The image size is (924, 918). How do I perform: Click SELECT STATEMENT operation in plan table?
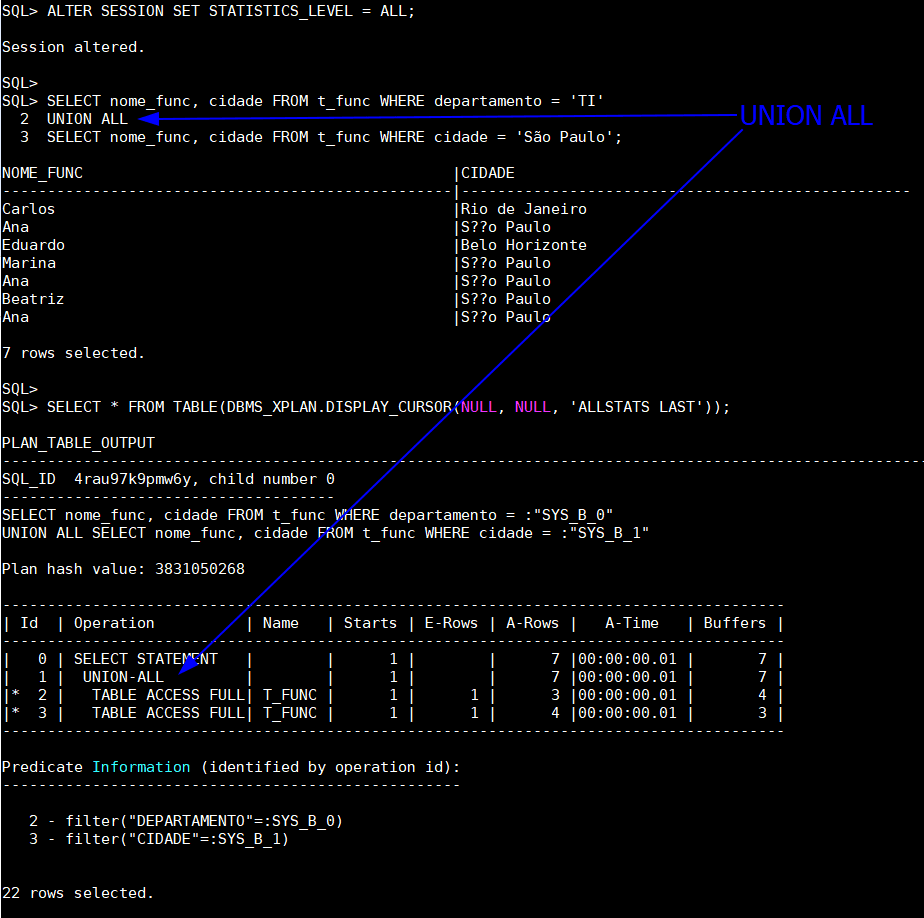click(x=145, y=659)
